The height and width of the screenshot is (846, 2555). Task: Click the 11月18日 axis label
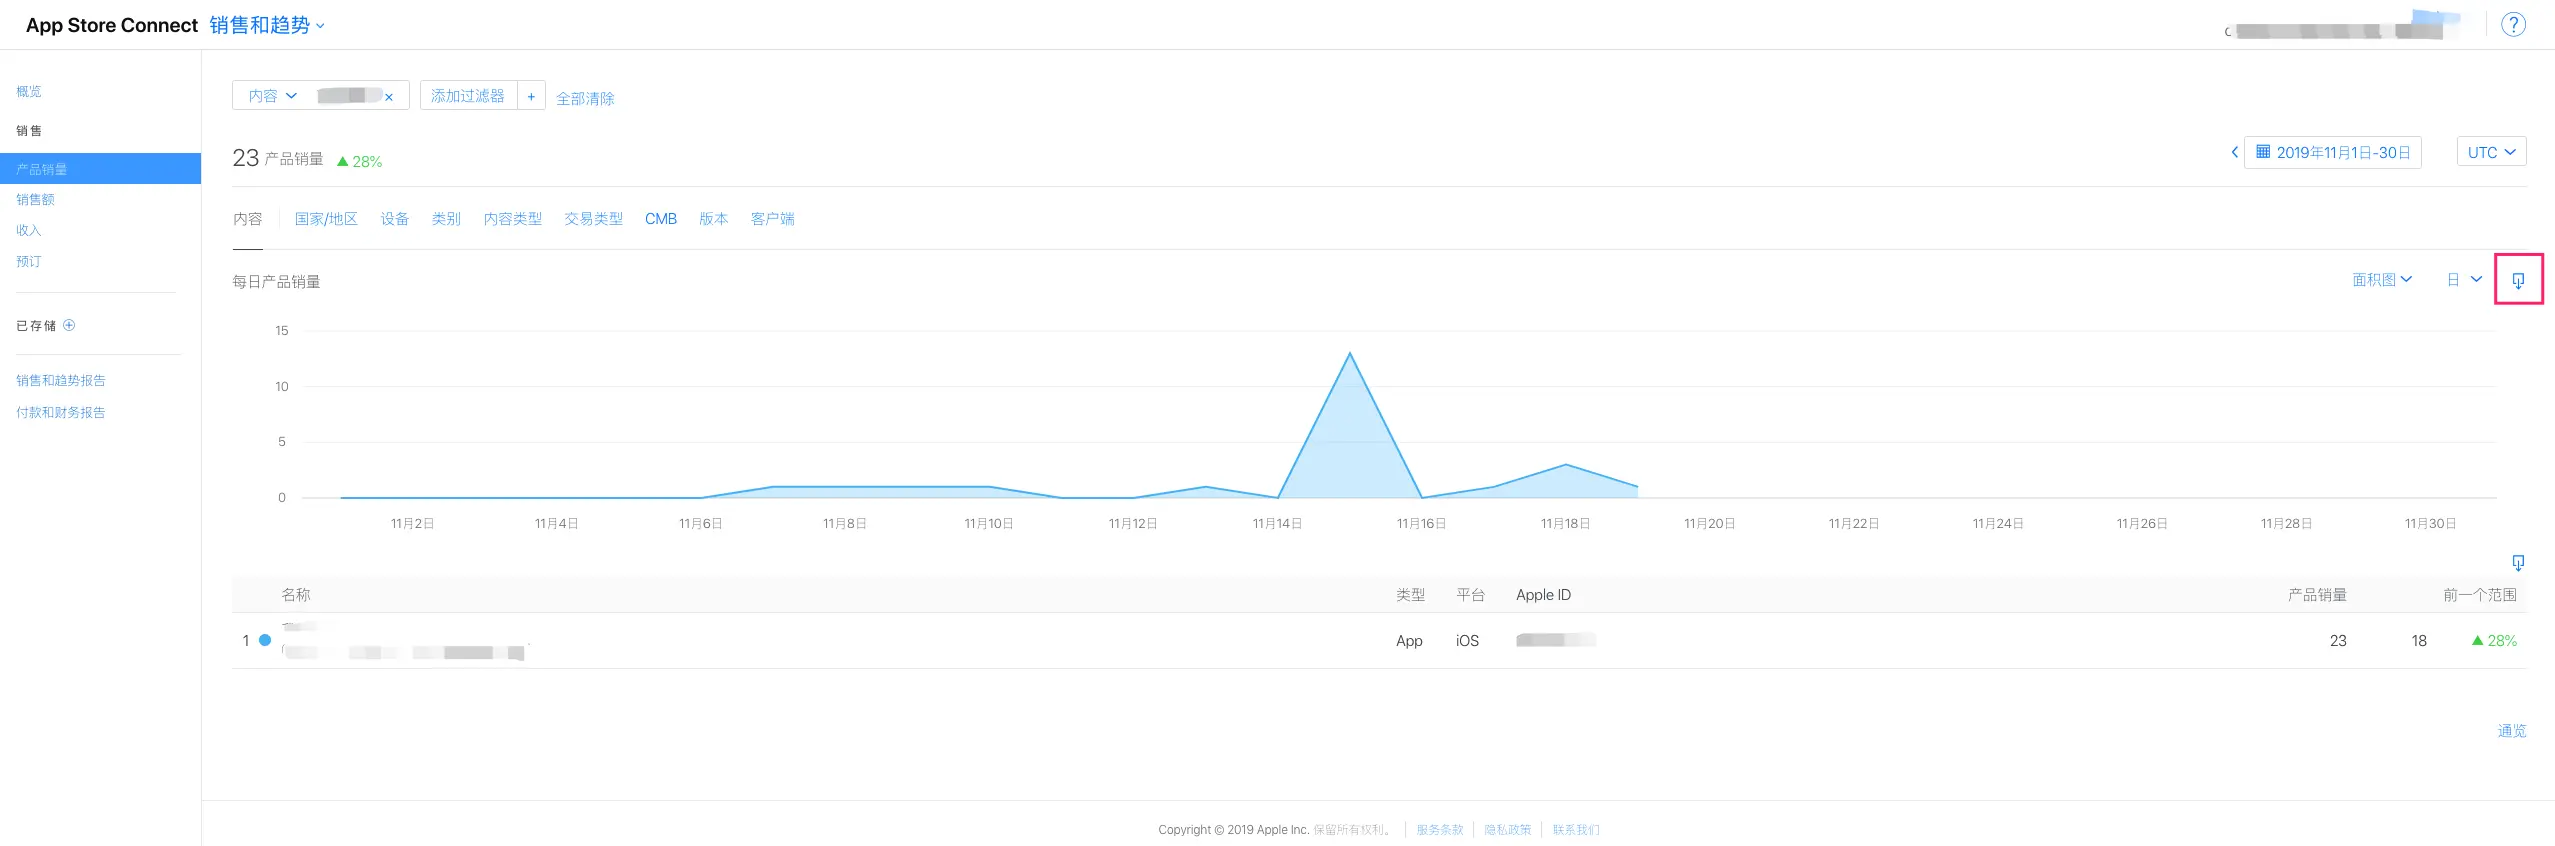(x=1565, y=524)
